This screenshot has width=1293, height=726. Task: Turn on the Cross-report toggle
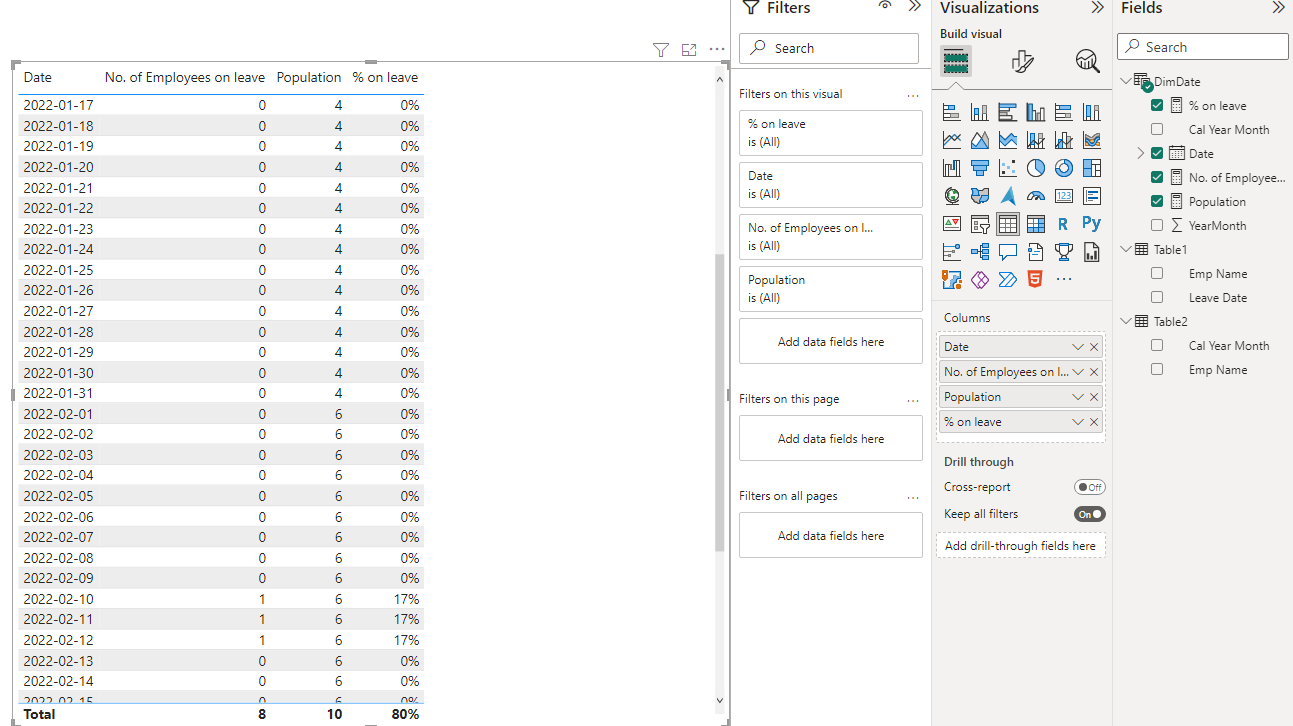1089,487
